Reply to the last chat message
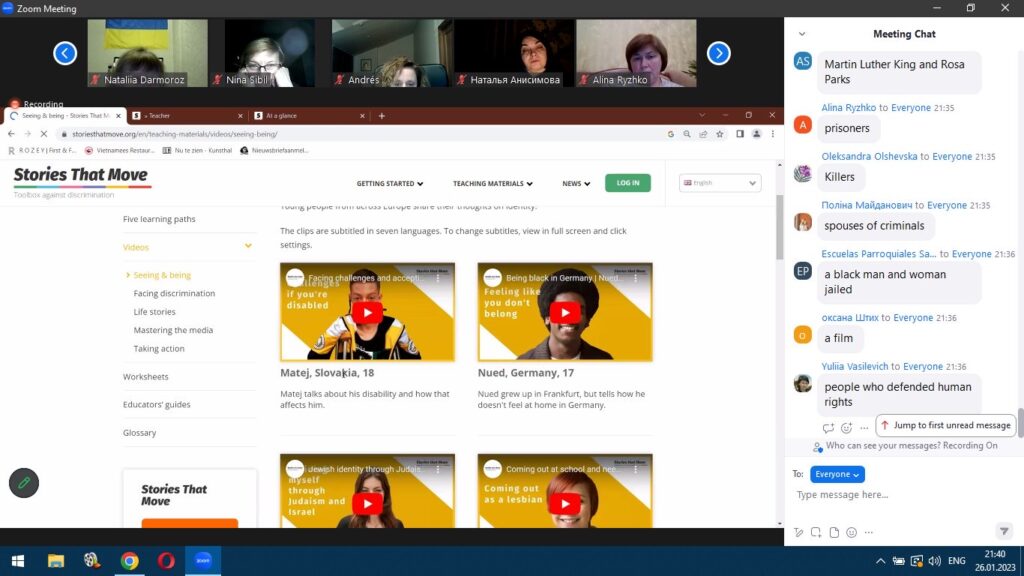This screenshot has height=576, width=1024. click(x=828, y=427)
